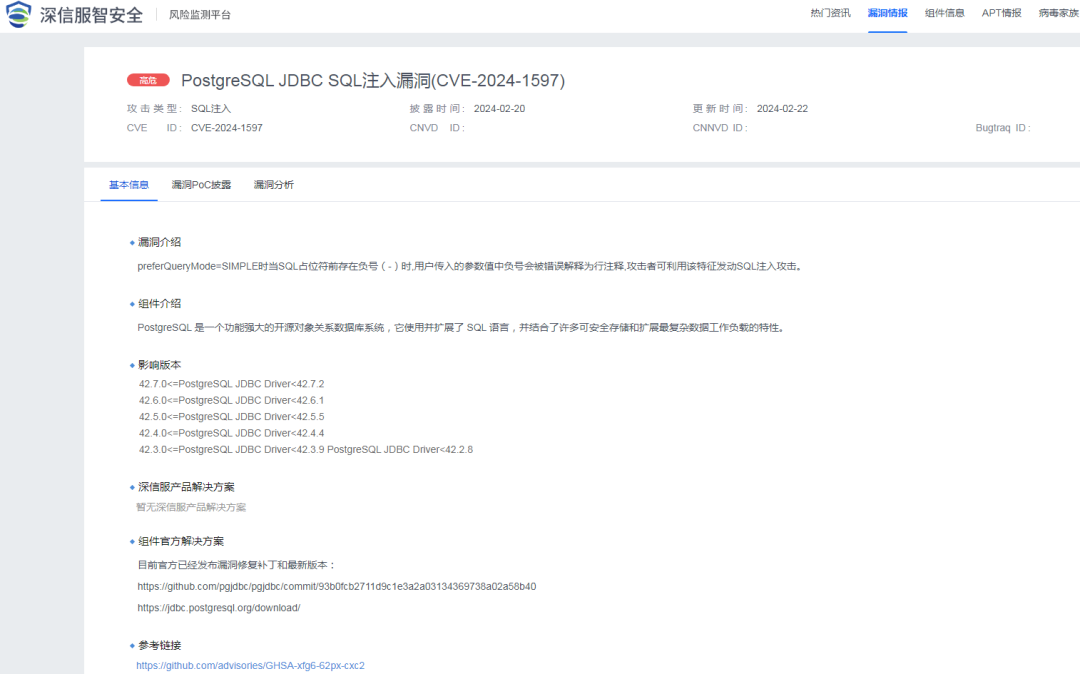
Task: Click the Sangfor shield logo icon
Action: tap(19, 14)
